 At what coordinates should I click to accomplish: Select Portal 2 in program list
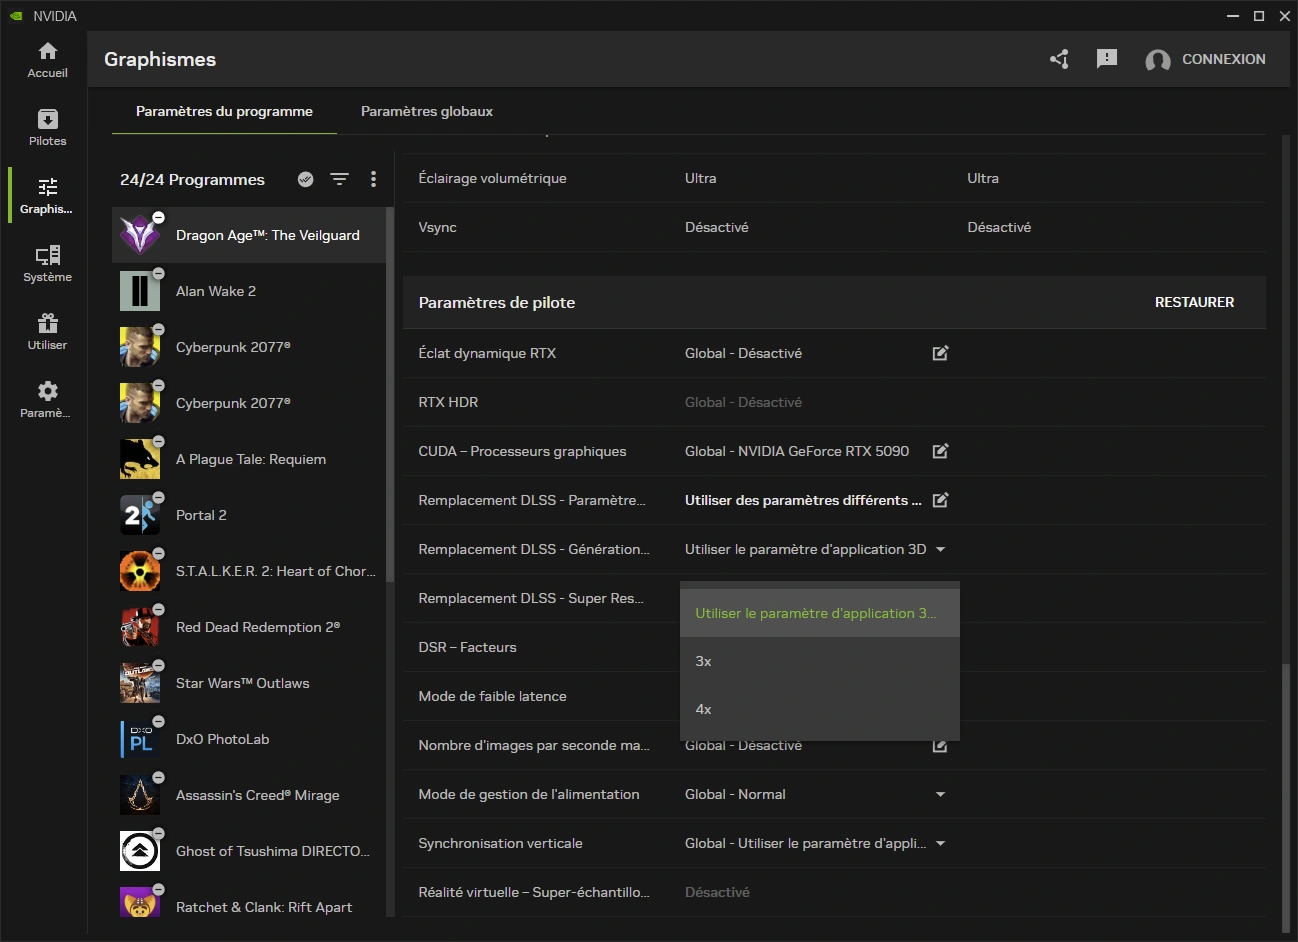pos(249,515)
